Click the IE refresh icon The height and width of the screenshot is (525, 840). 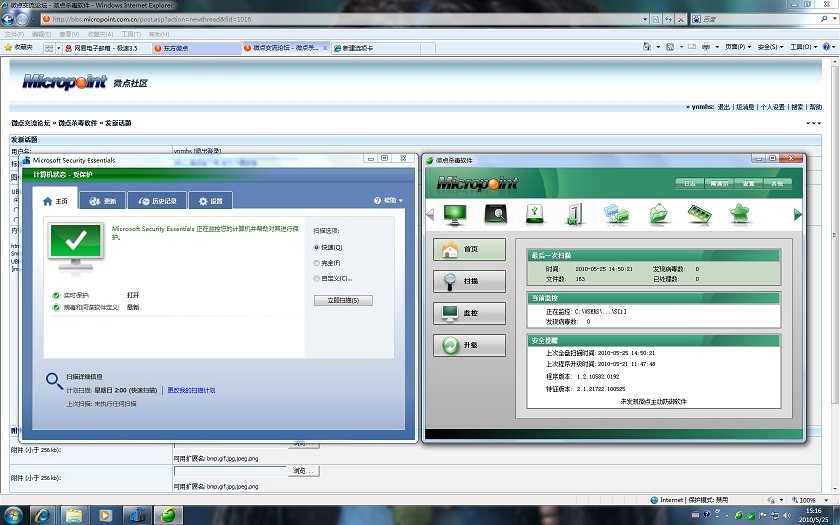[669, 19]
